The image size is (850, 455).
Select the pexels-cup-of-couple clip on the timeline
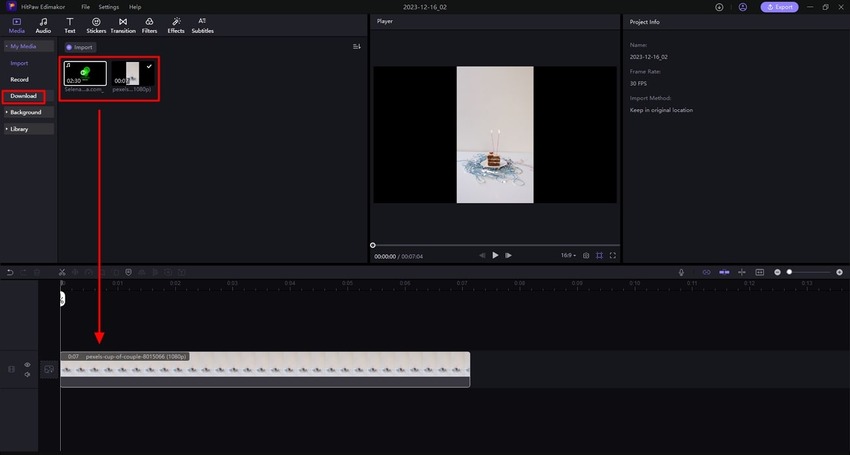(265, 369)
